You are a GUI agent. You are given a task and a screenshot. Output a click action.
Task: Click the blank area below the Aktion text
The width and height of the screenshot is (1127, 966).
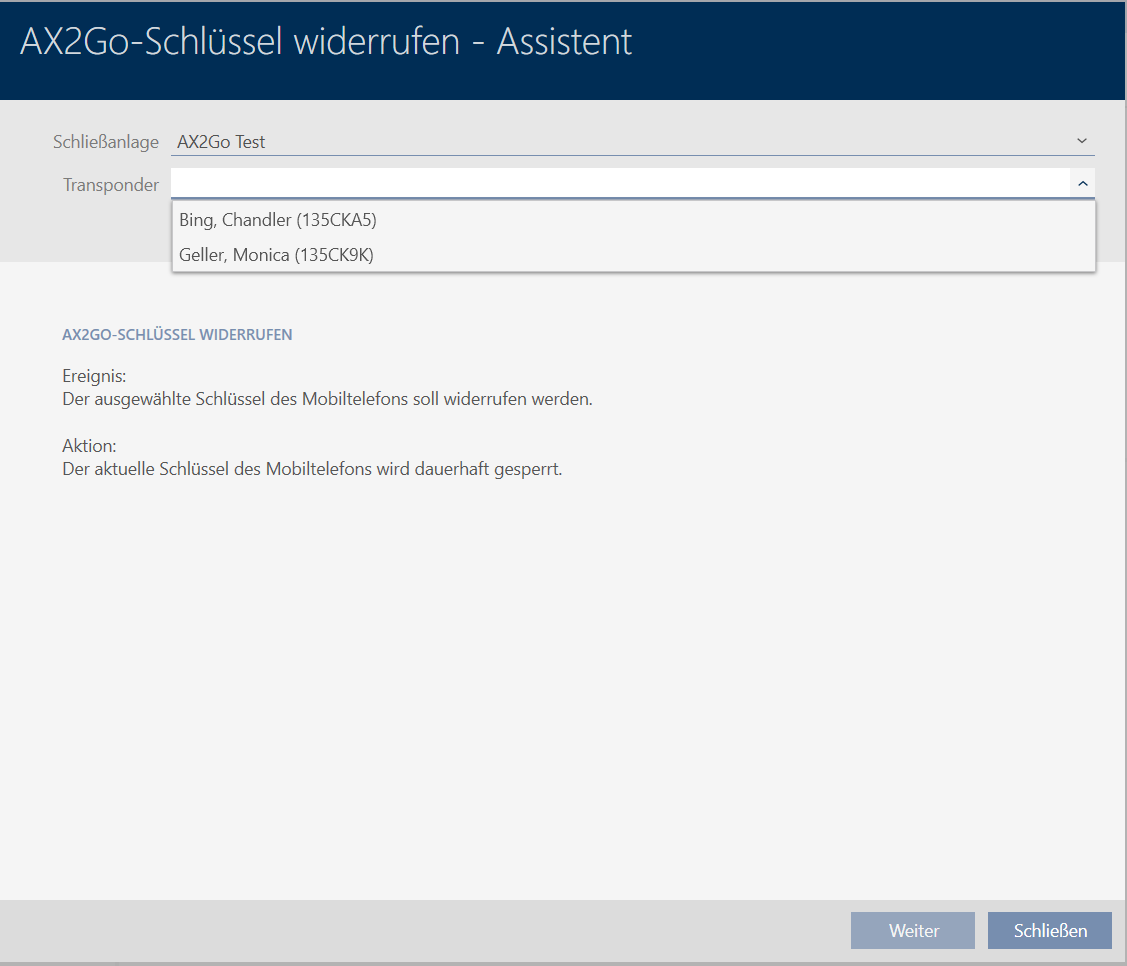[x=560, y=680]
